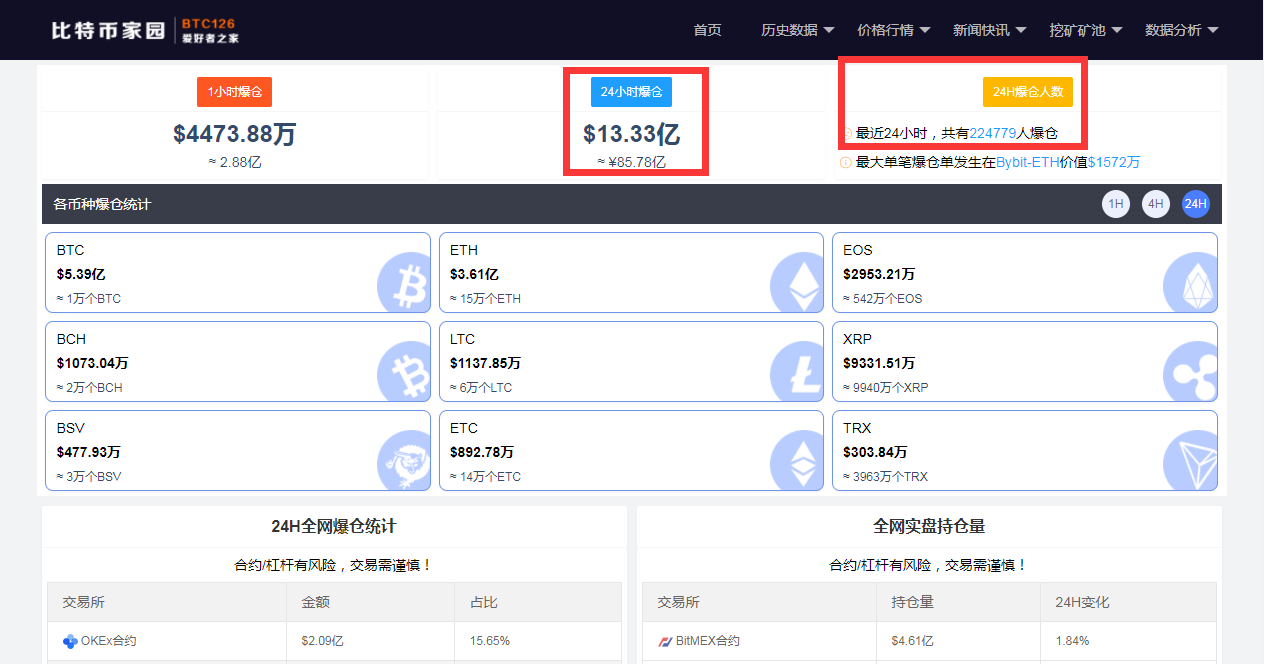Click the 全网实盘持仓量 heading
Screen dimensions: 1264x664
pyautogui.click(x=929, y=526)
